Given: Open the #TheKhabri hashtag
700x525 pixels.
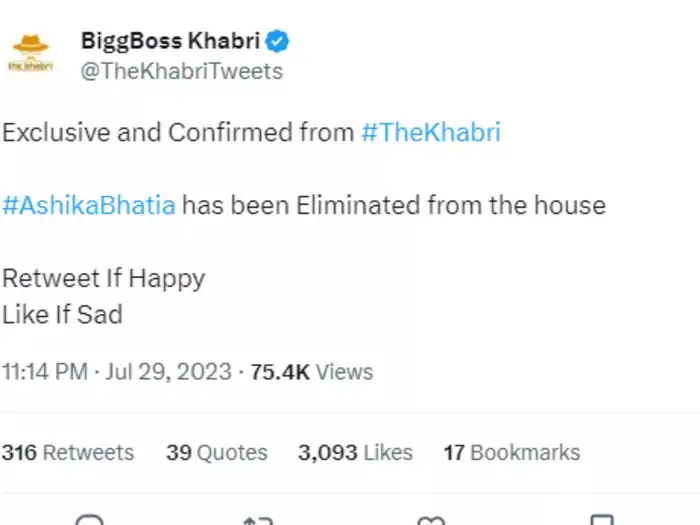Looking at the screenshot, I should [x=430, y=132].
